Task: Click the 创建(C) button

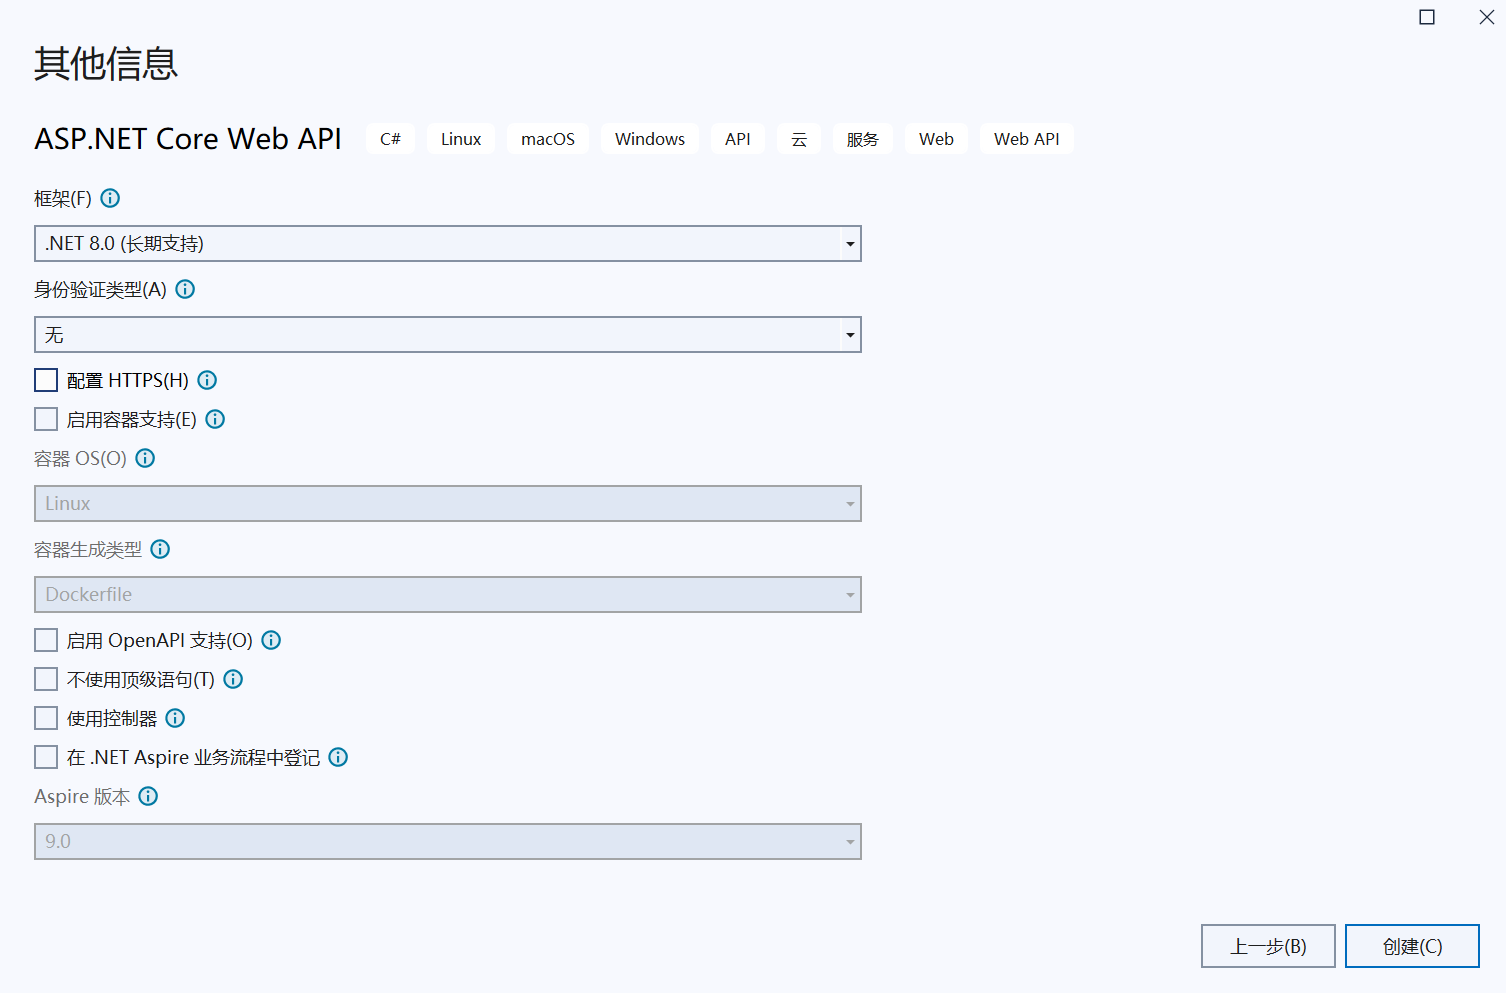Action: (1412, 946)
